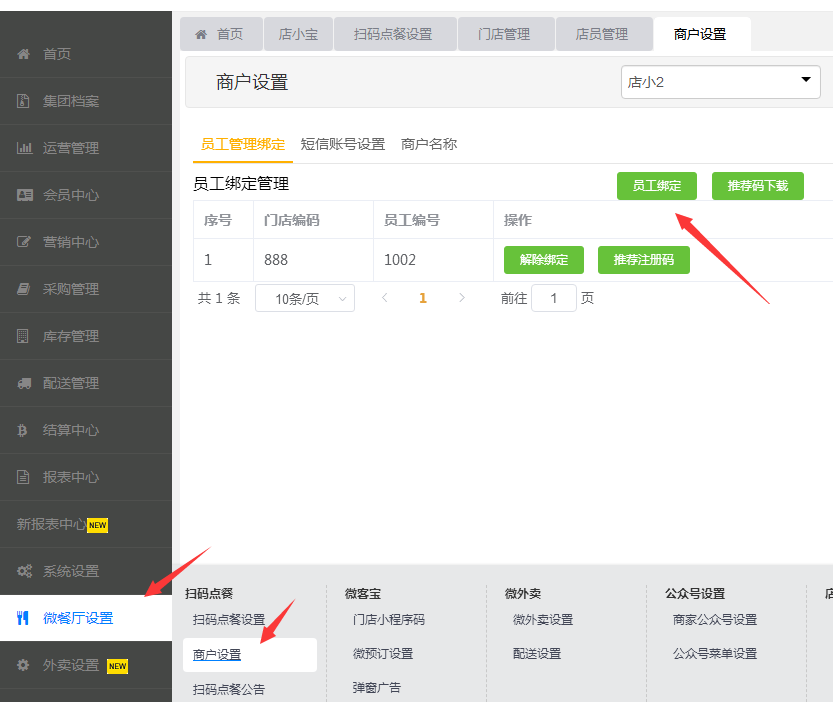The width and height of the screenshot is (833, 702).
Task: Click the 会员中心 ID card icon
Action: point(24,195)
